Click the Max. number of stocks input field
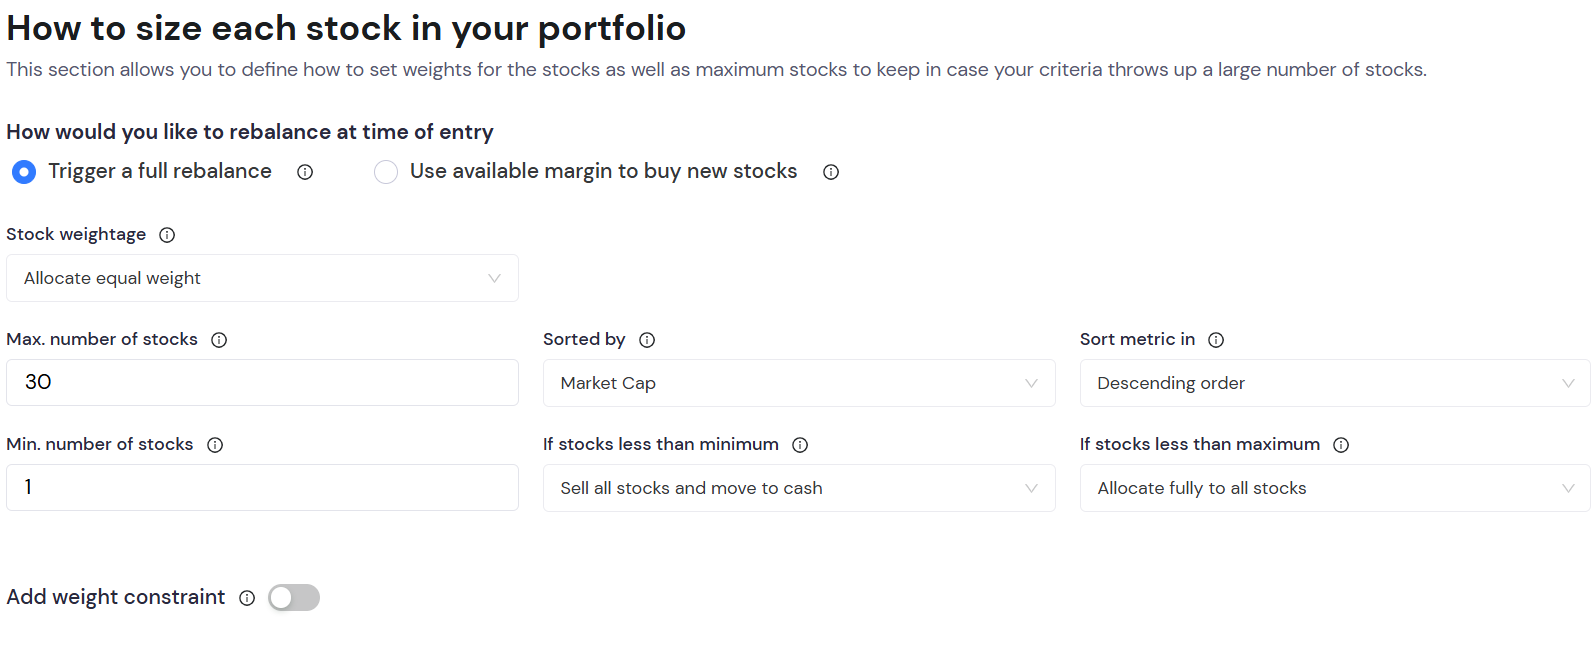 click(x=262, y=383)
